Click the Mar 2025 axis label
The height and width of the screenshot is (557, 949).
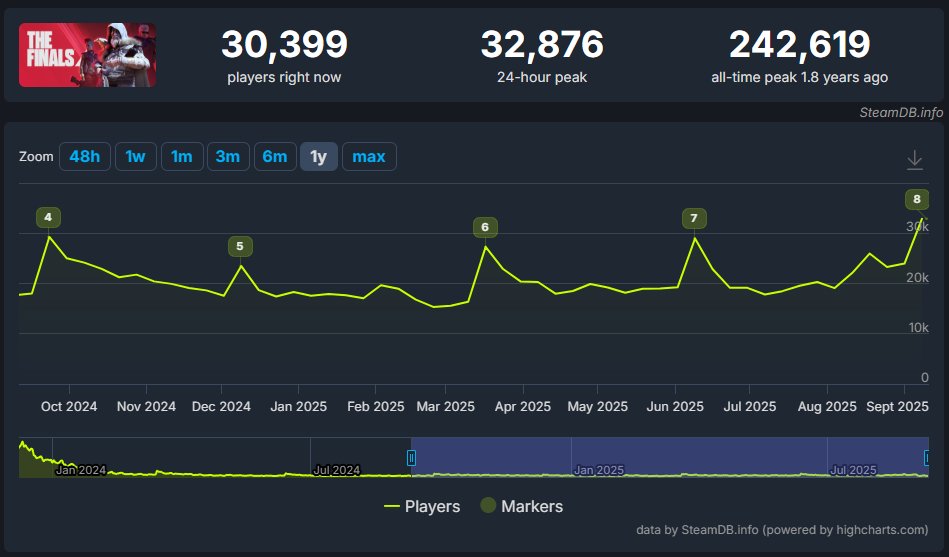click(445, 406)
